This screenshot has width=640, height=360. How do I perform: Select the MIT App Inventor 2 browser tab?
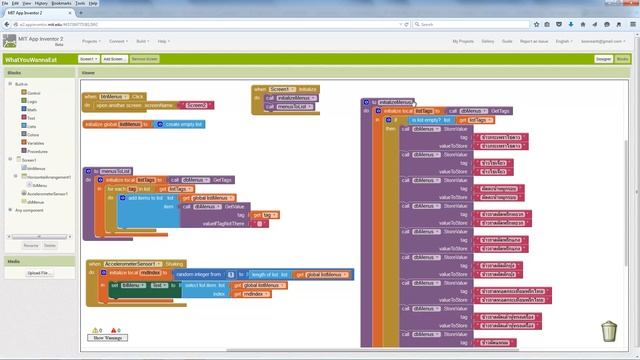[39, 13]
